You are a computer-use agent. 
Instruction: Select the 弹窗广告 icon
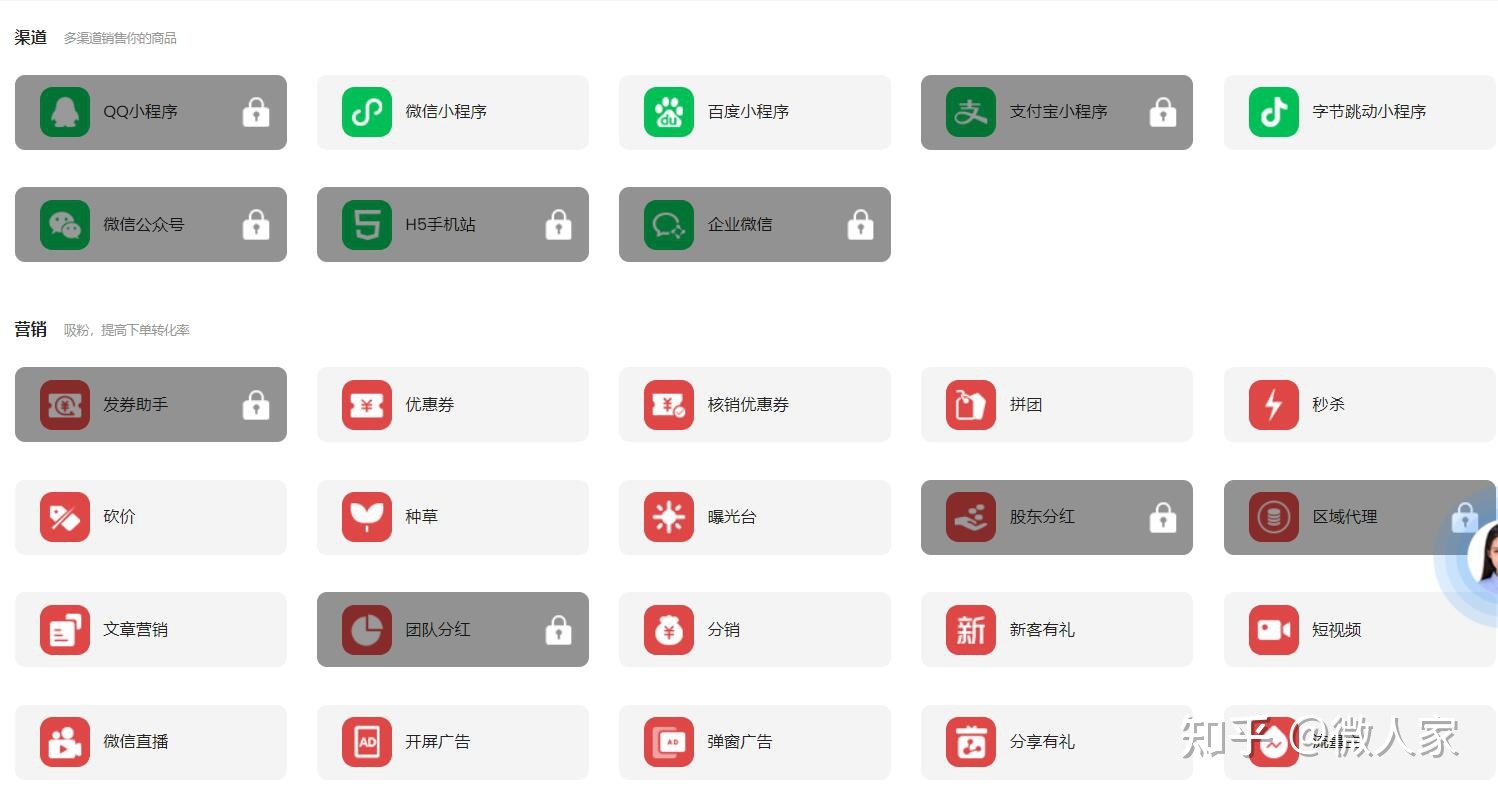pyautogui.click(x=669, y=742)
